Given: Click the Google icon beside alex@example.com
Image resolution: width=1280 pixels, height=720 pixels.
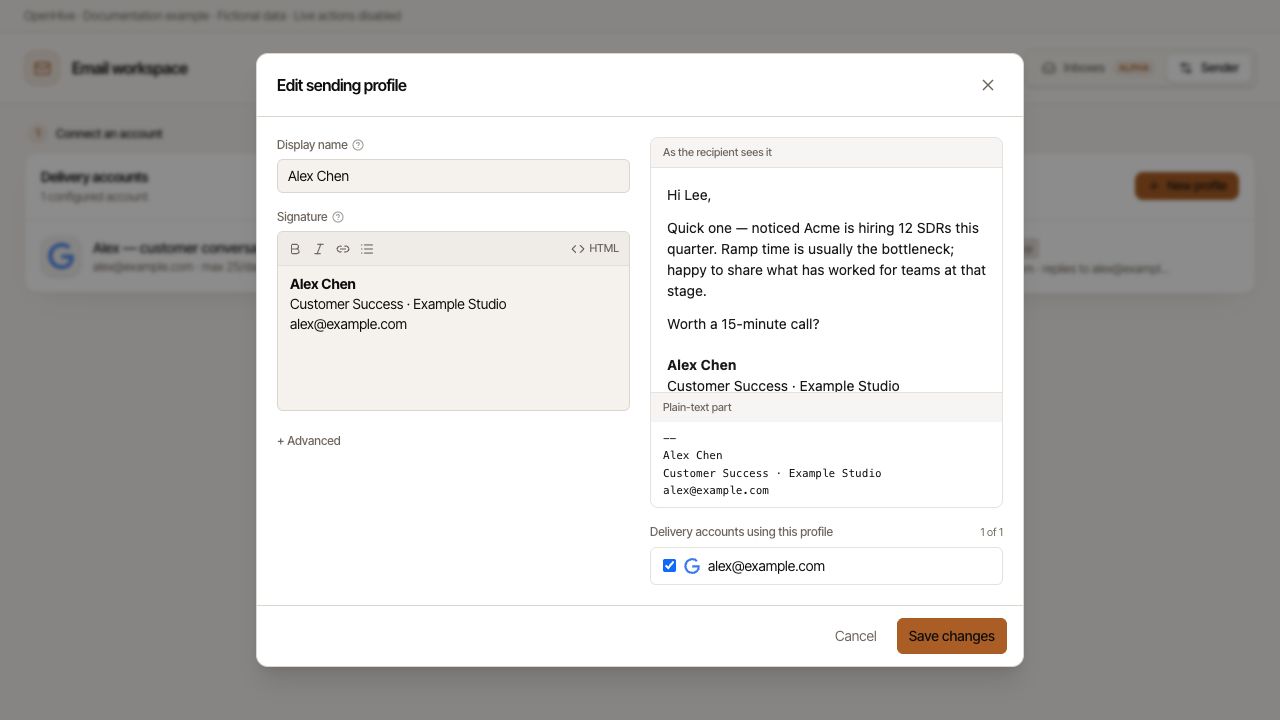Looking at the screenshot, I should (692, 566).
